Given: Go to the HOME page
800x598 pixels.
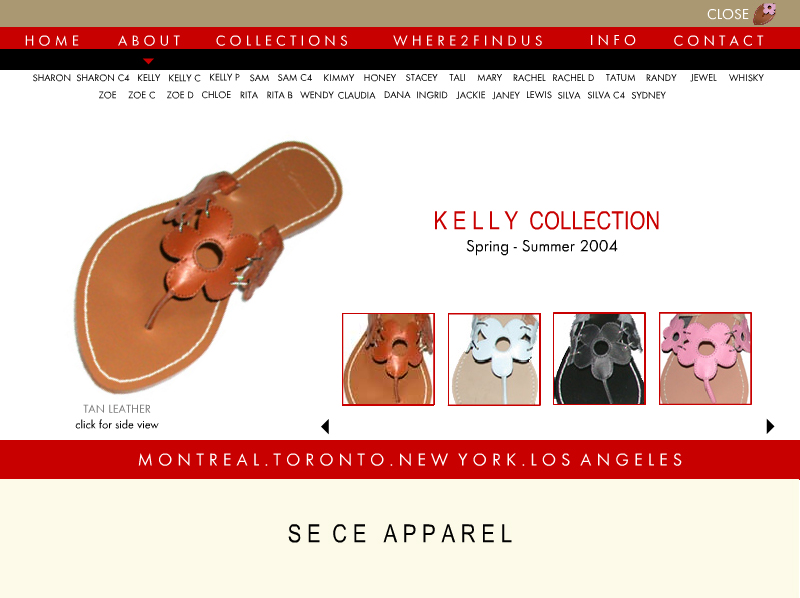Looking at the screenshot, I should tap(53, 40).
